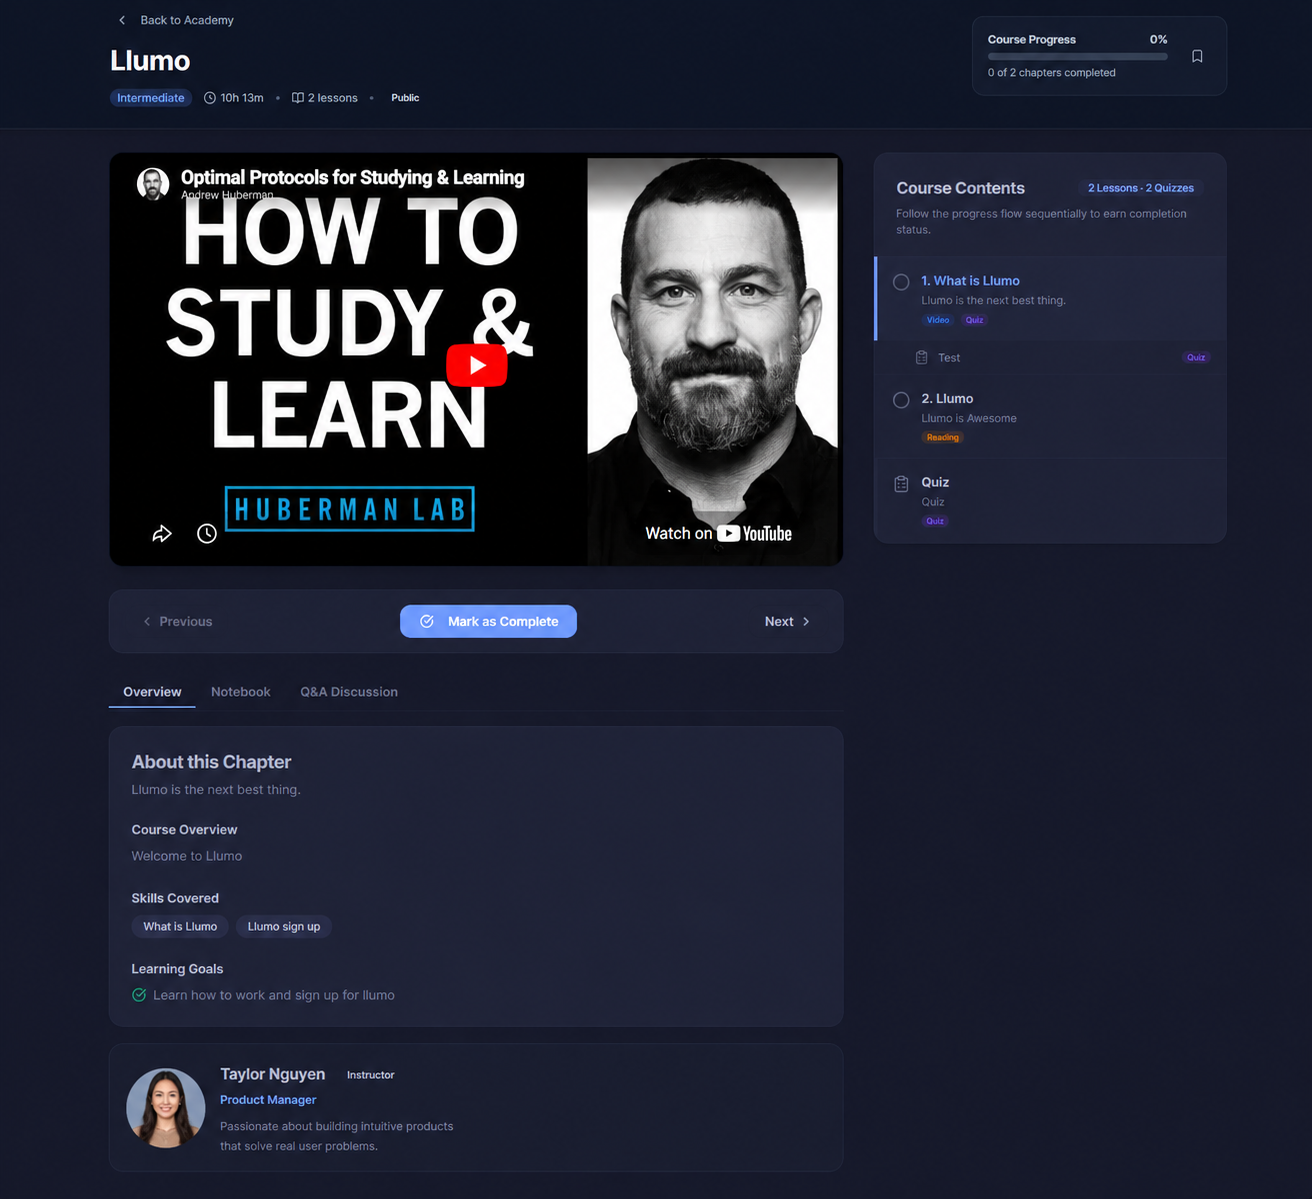
Task: Open chapter 1. What is Llumo
Action: coord(1050,299)
